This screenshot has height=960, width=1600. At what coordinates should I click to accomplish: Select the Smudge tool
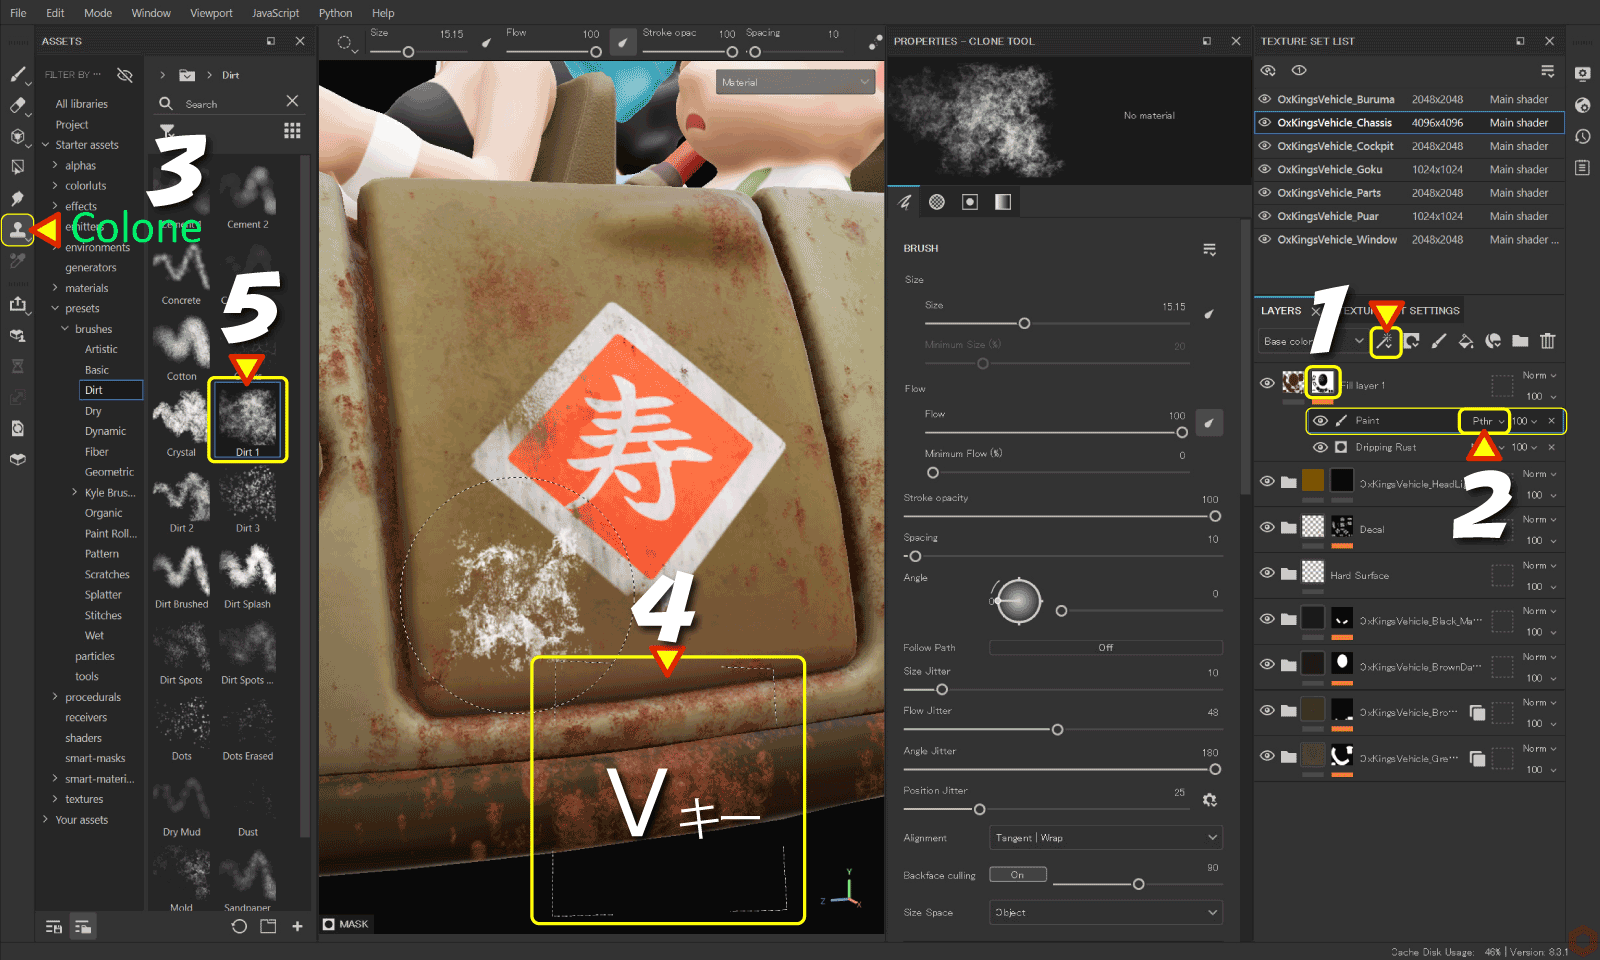pos(17,198)
